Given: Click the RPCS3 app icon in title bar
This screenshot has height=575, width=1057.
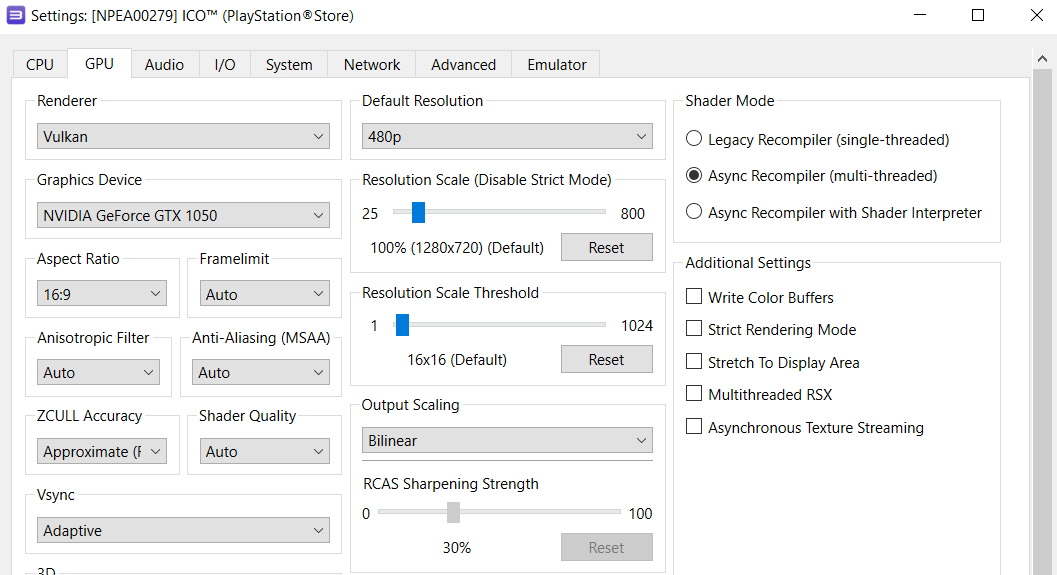Looking at the screenshot, I should tap(16, 16).
